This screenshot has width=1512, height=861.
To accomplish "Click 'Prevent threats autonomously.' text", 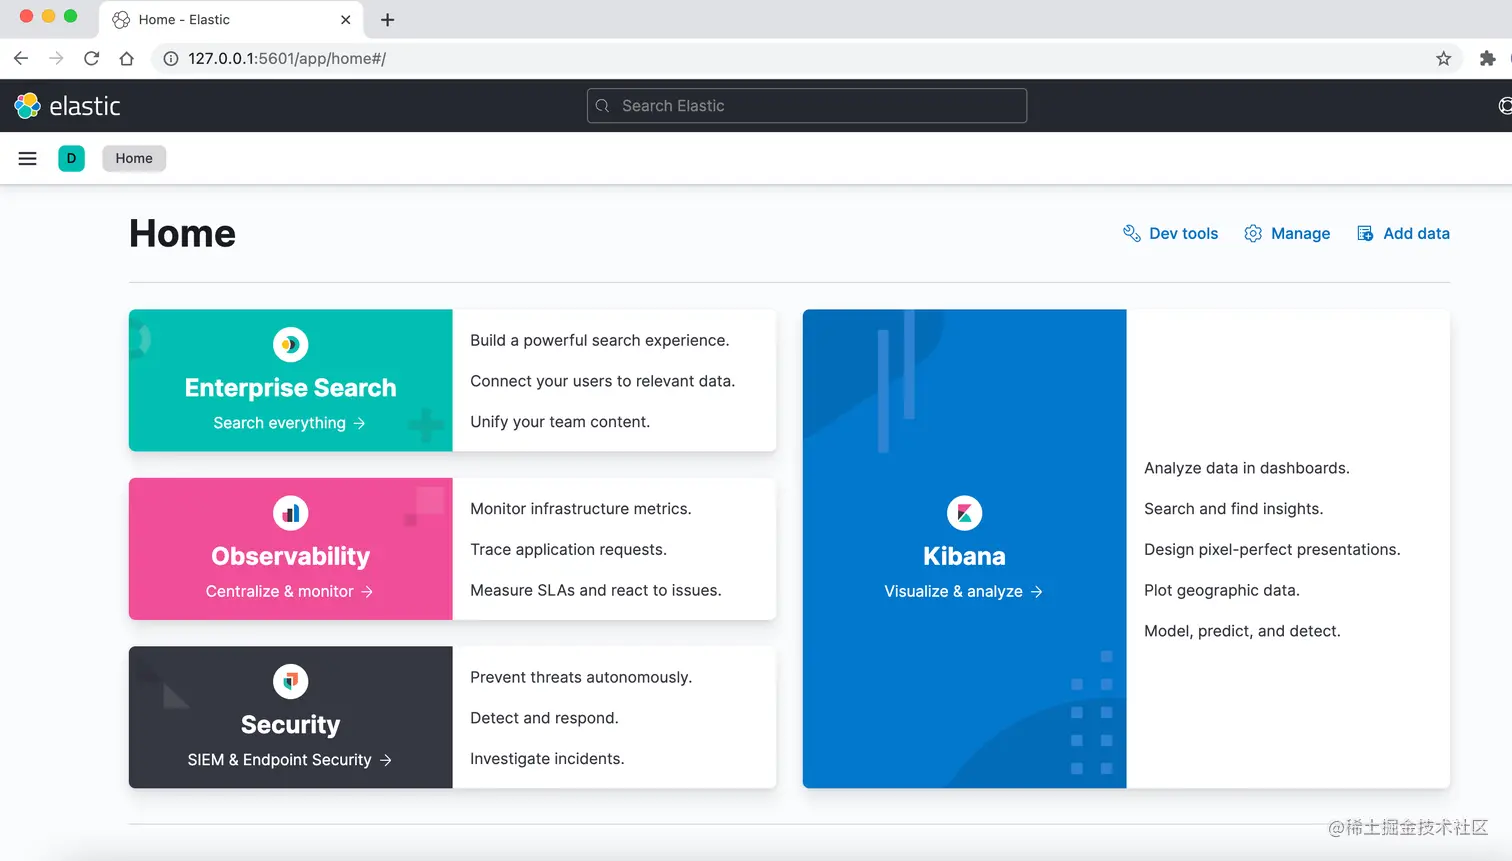I will [581, 677].
